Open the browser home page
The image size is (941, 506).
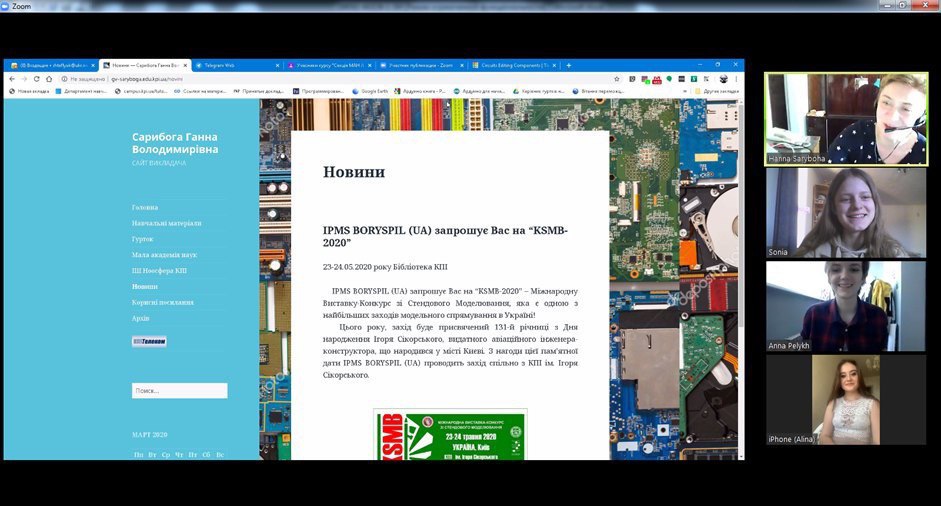(49, 79)
